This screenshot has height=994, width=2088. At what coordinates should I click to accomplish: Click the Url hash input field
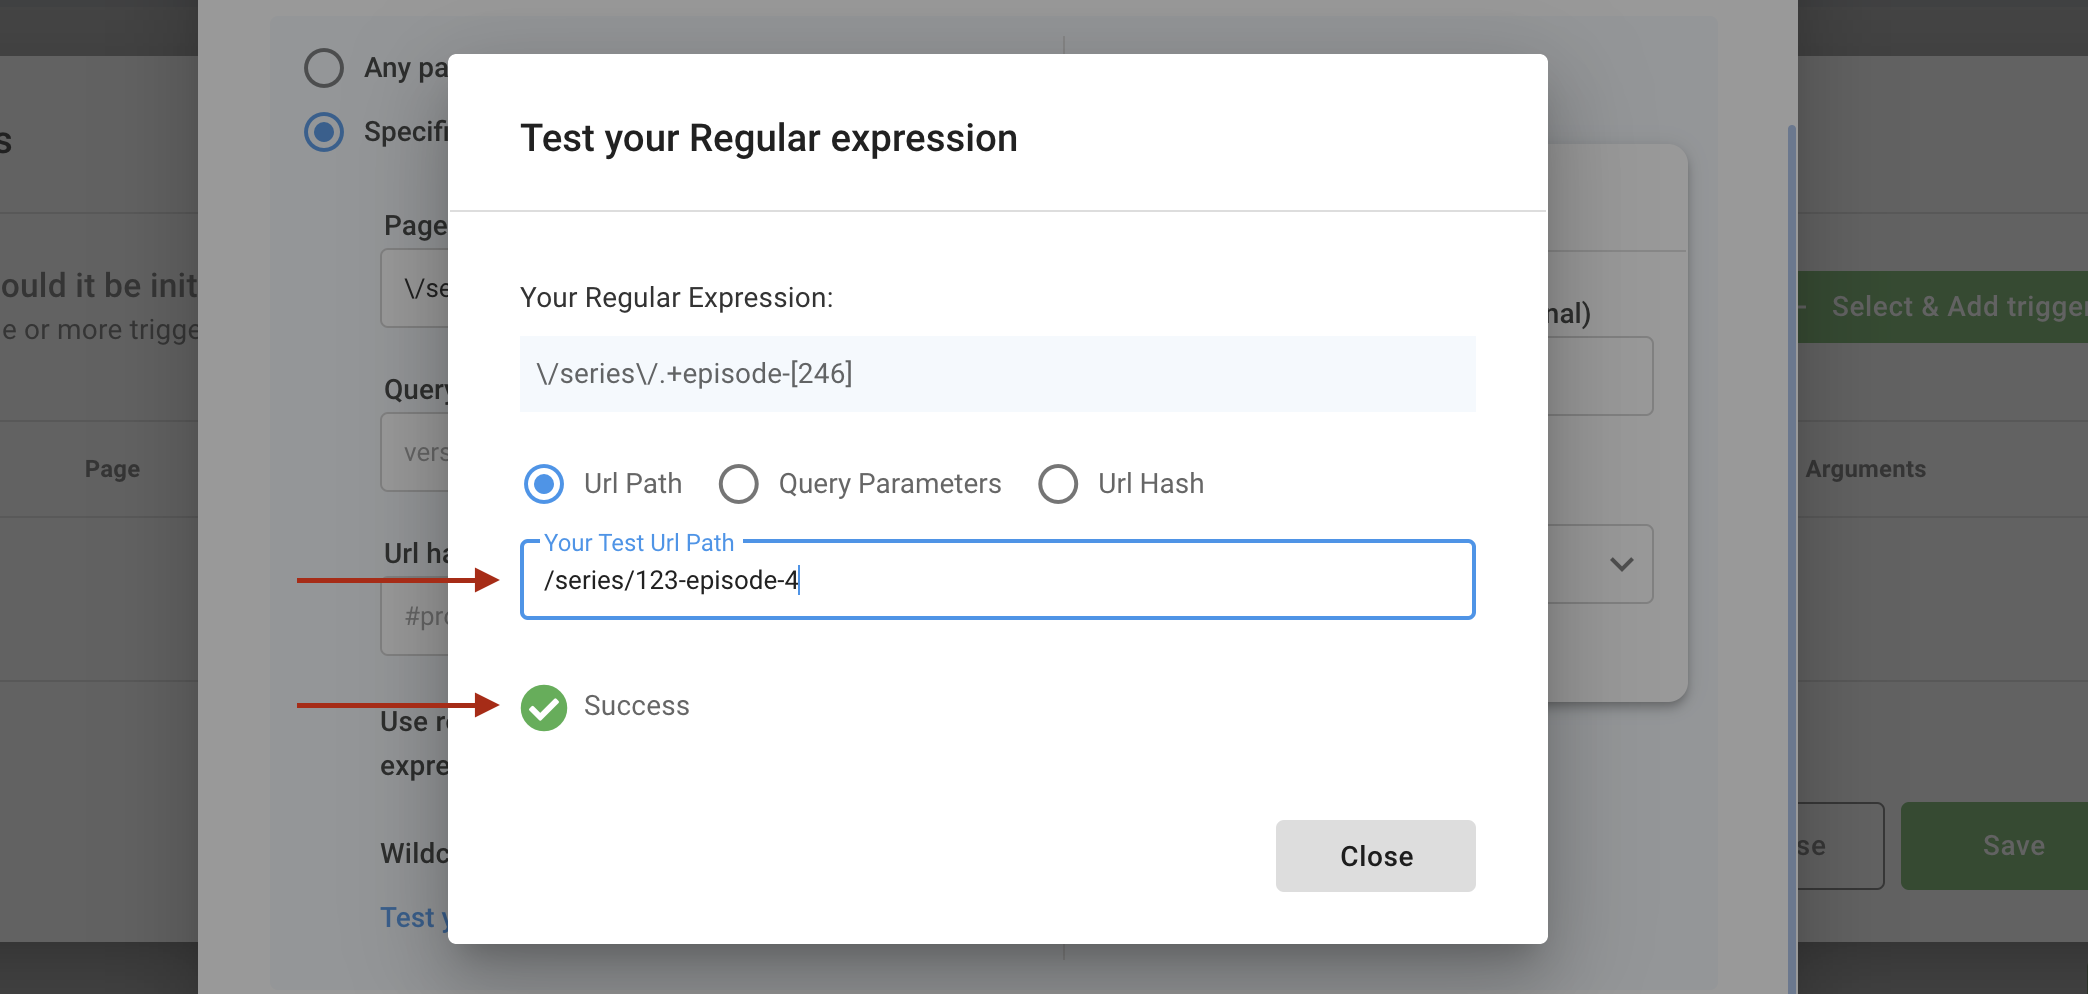[x=415, y=617]
